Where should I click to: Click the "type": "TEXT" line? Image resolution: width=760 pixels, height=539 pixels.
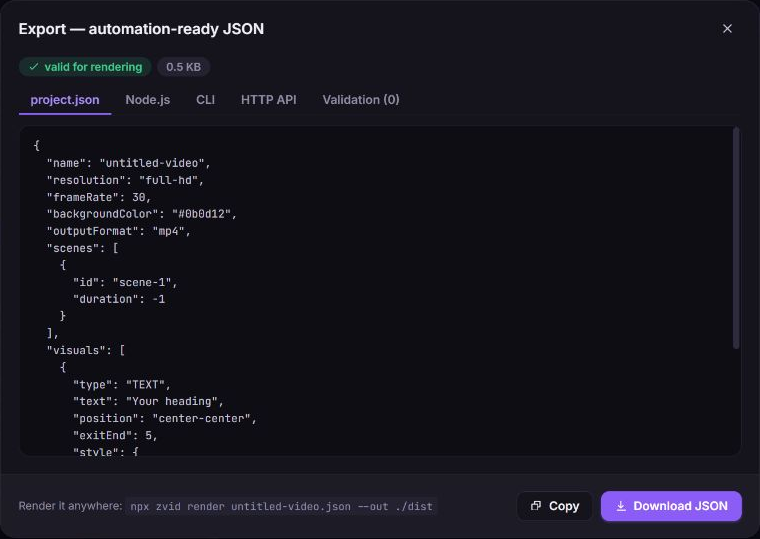(x=122, y=385)
